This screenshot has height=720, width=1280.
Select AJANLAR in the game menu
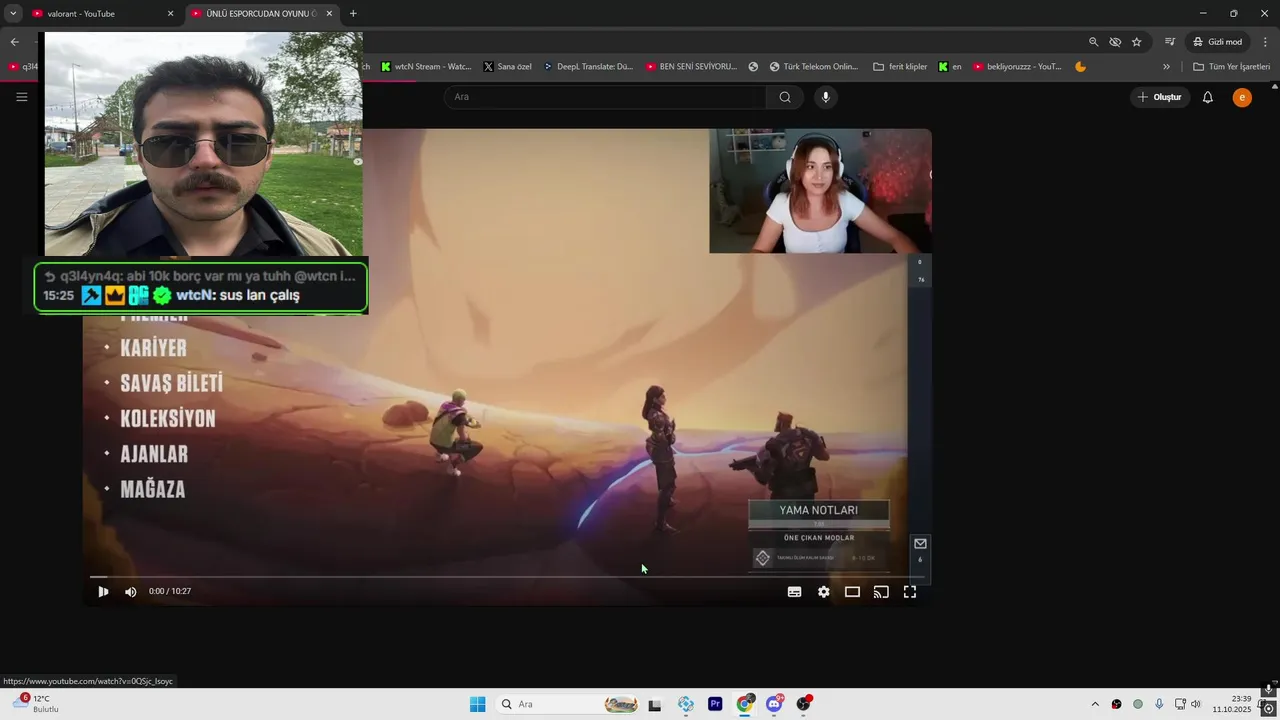tap(154, 454)
